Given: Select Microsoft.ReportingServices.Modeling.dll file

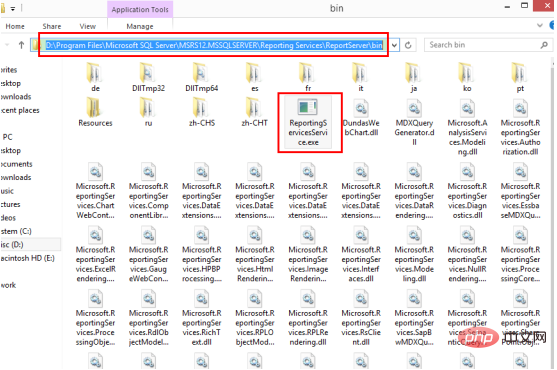Looking at the screenshot, I should 414,255.
